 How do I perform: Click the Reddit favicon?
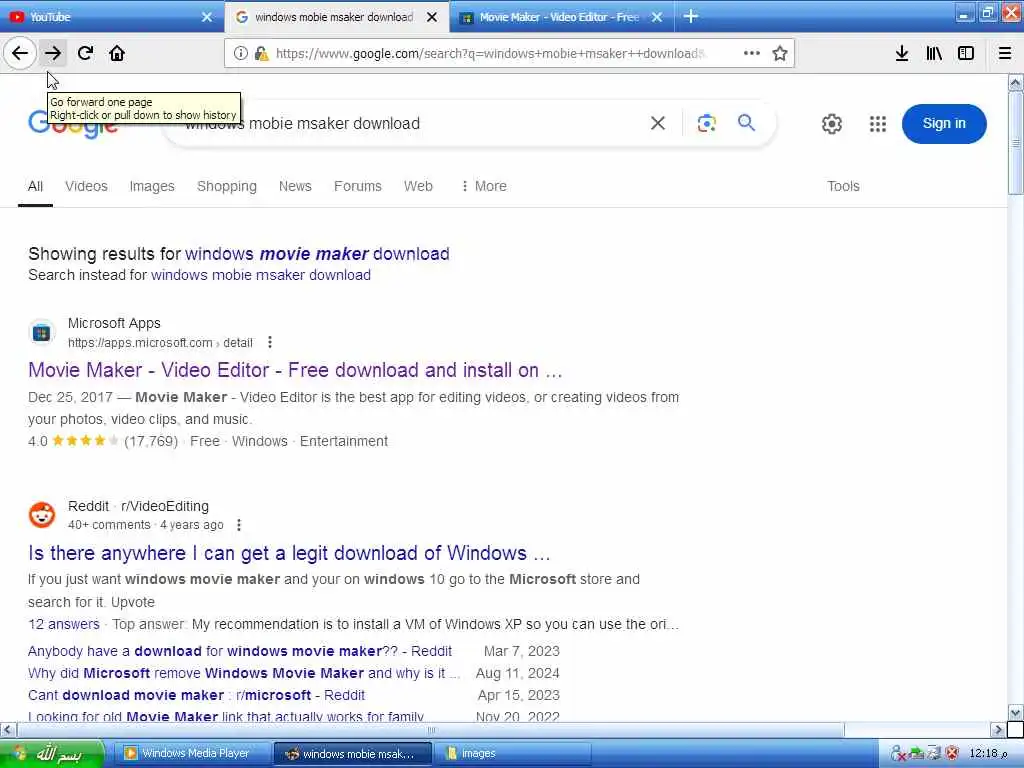coord(42,515)
